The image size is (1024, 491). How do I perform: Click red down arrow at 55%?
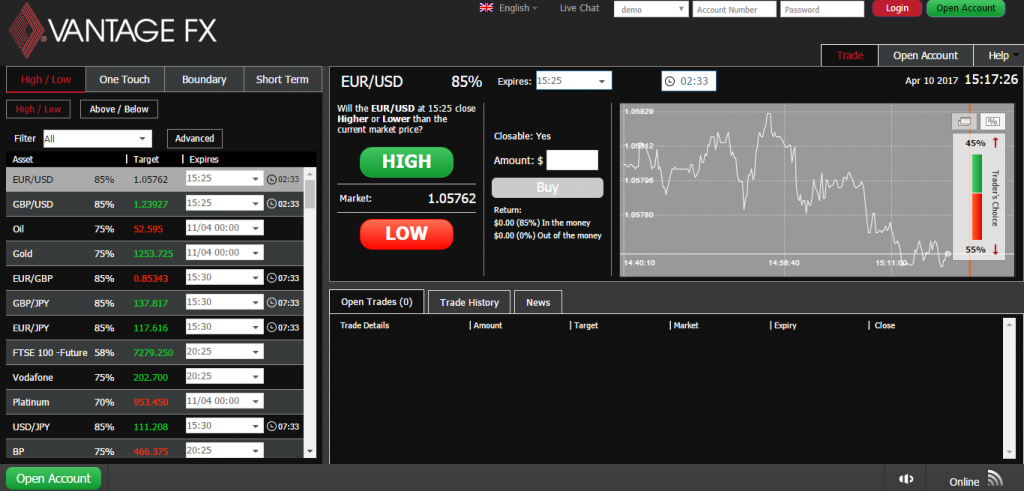[995, 249]
